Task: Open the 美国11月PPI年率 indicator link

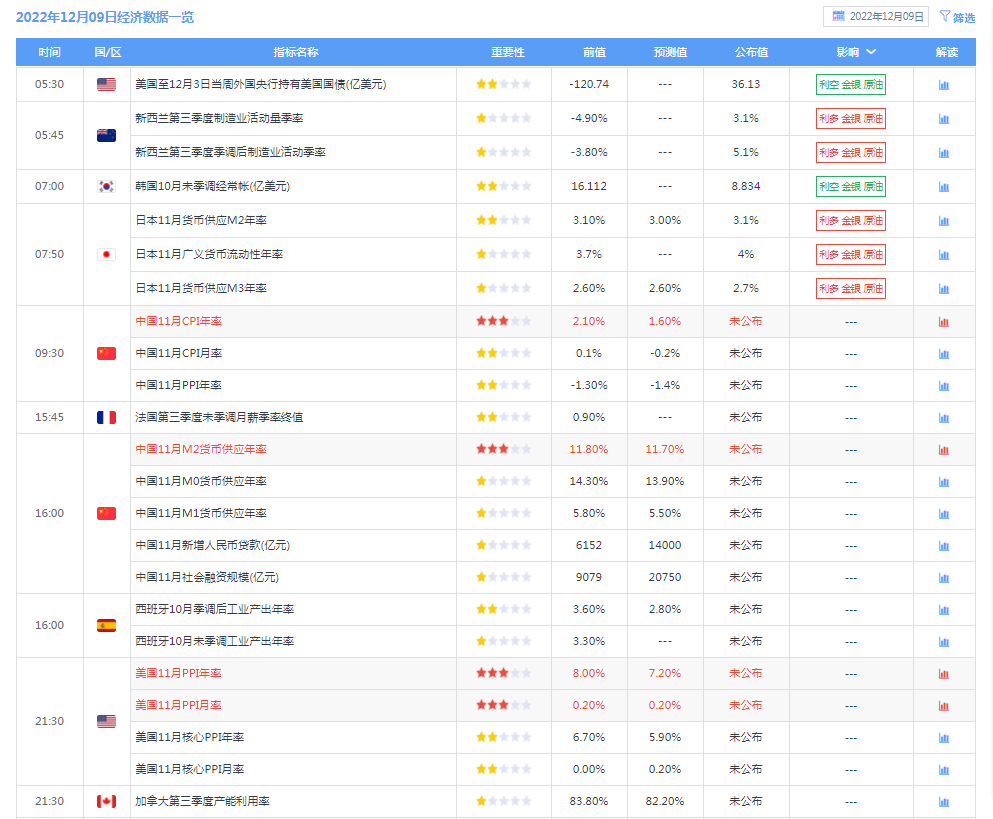Action: tap(179, 673)
